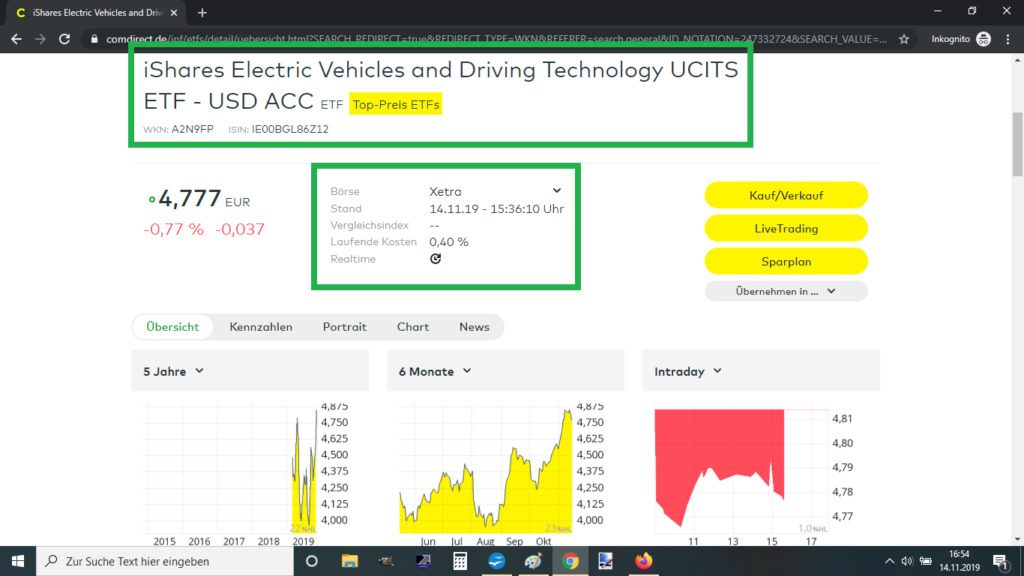
Task: Open the Windows notification center
Action: 1001,561
